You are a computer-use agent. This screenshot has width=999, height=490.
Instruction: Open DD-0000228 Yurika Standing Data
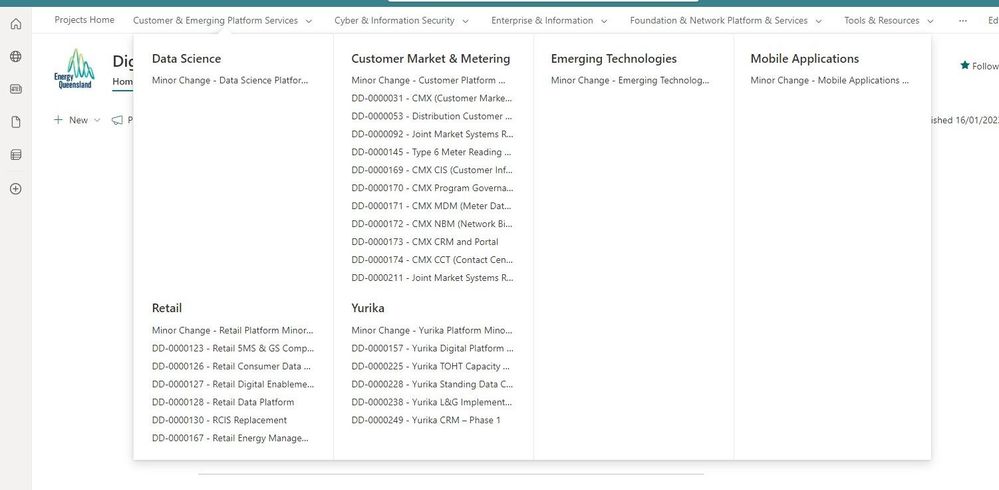pyautogui.click(x=432, y=384)
